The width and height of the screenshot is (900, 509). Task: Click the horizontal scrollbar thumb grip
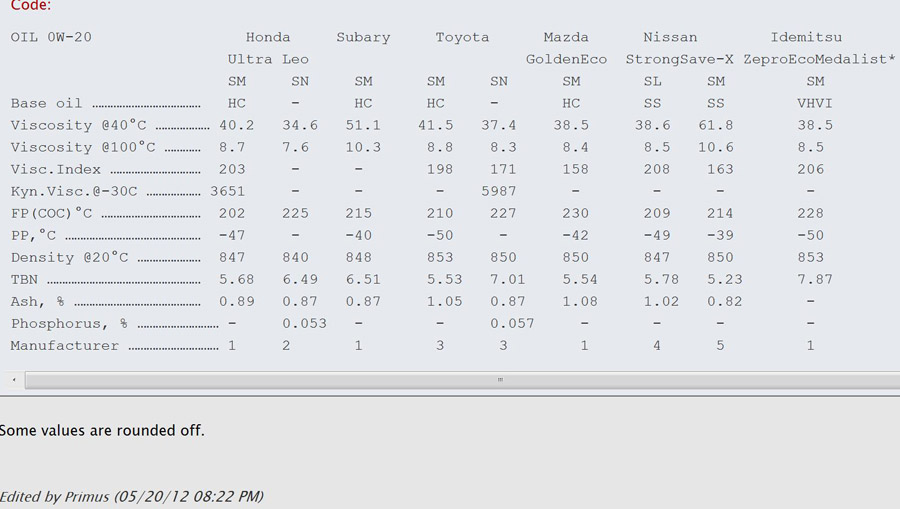coord(500,380)
